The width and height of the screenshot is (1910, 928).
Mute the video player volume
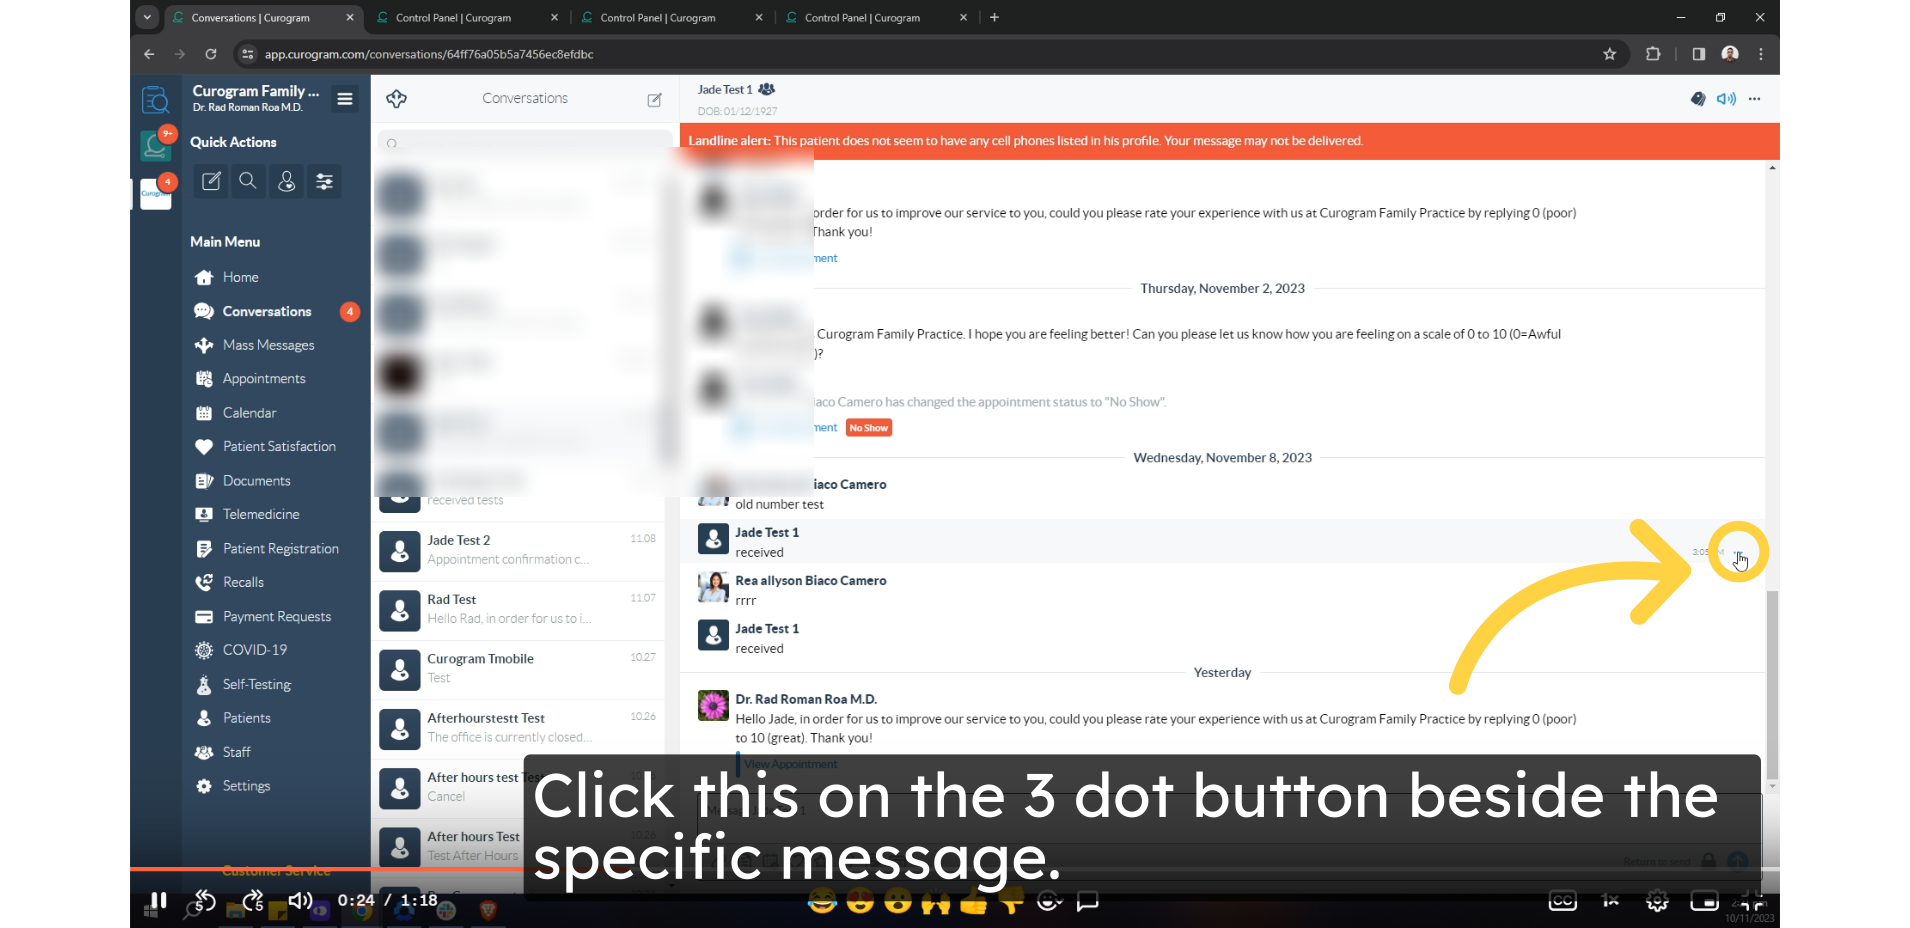click(x=300, y=901)
